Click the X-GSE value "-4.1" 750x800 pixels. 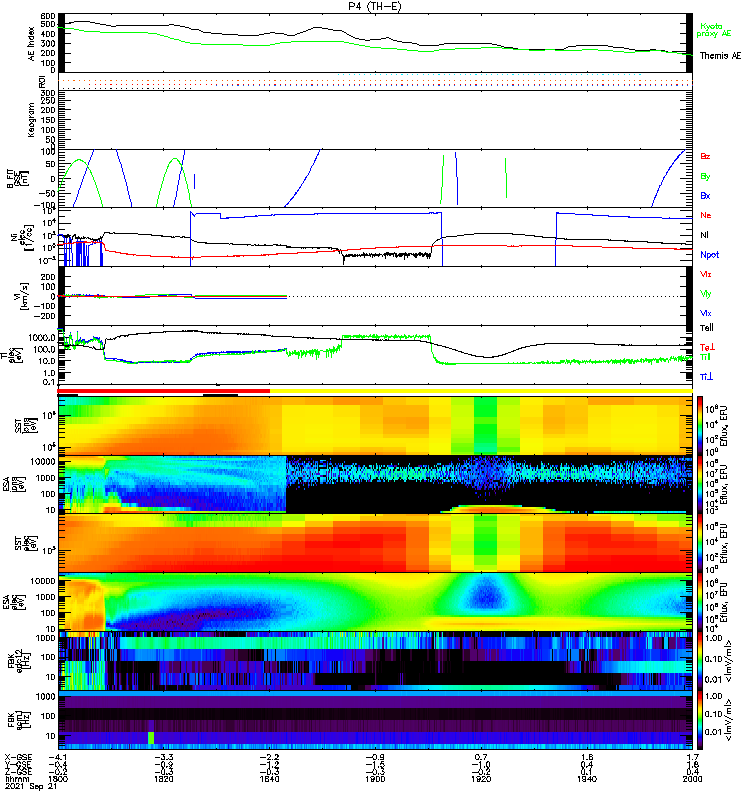click(x=58, y=757)
